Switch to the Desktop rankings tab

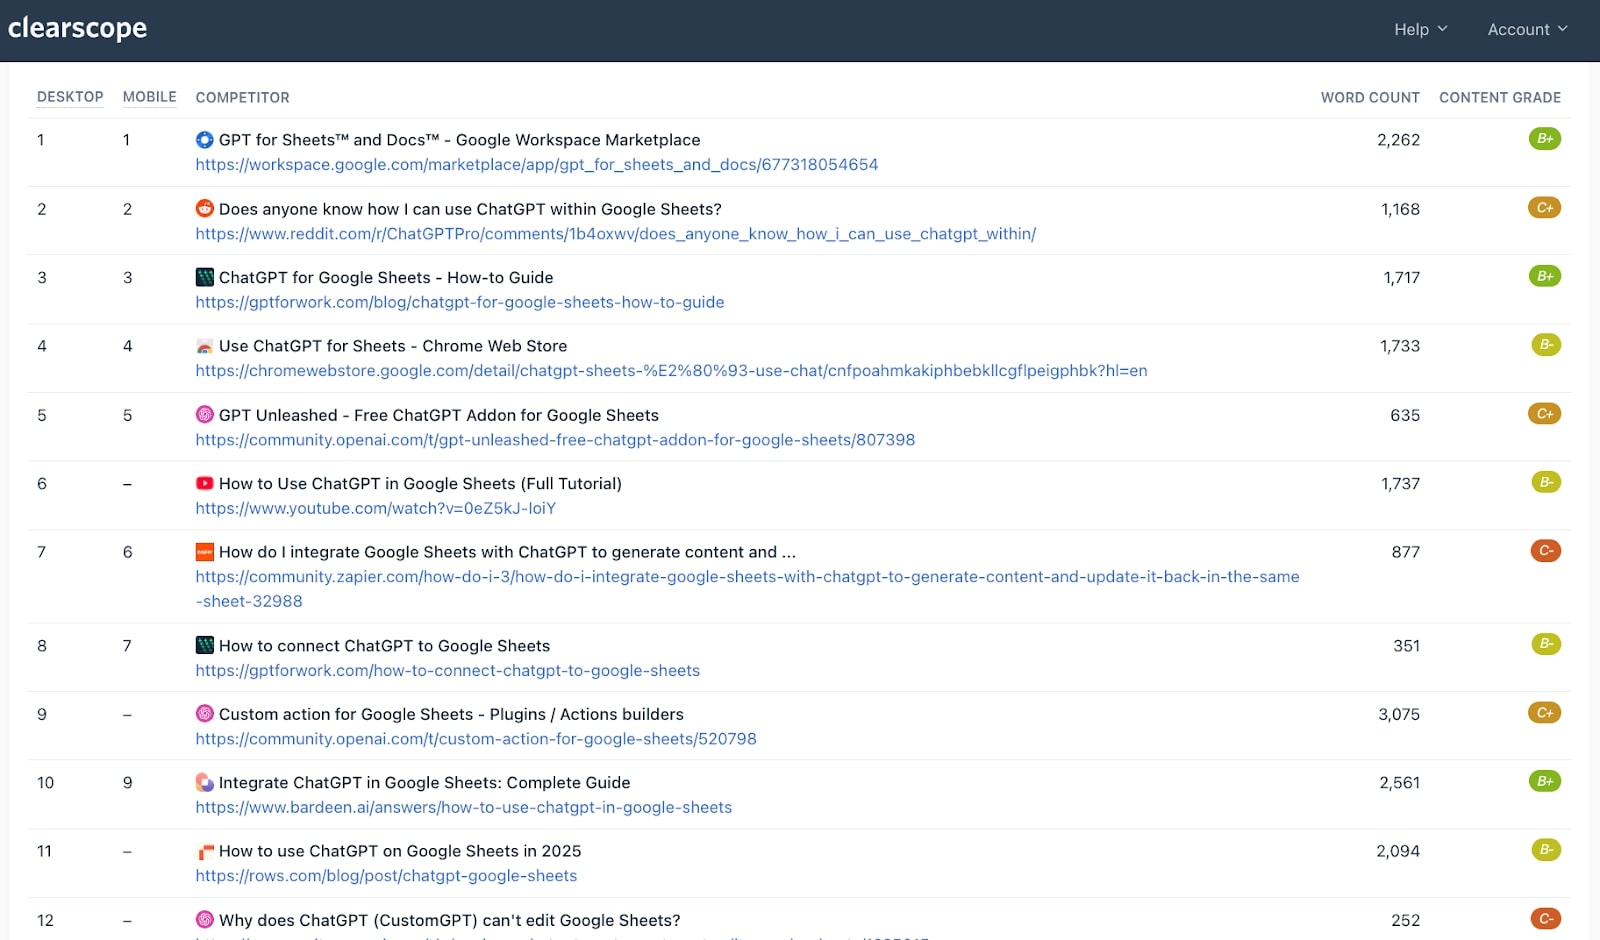[x=70, y=97]
